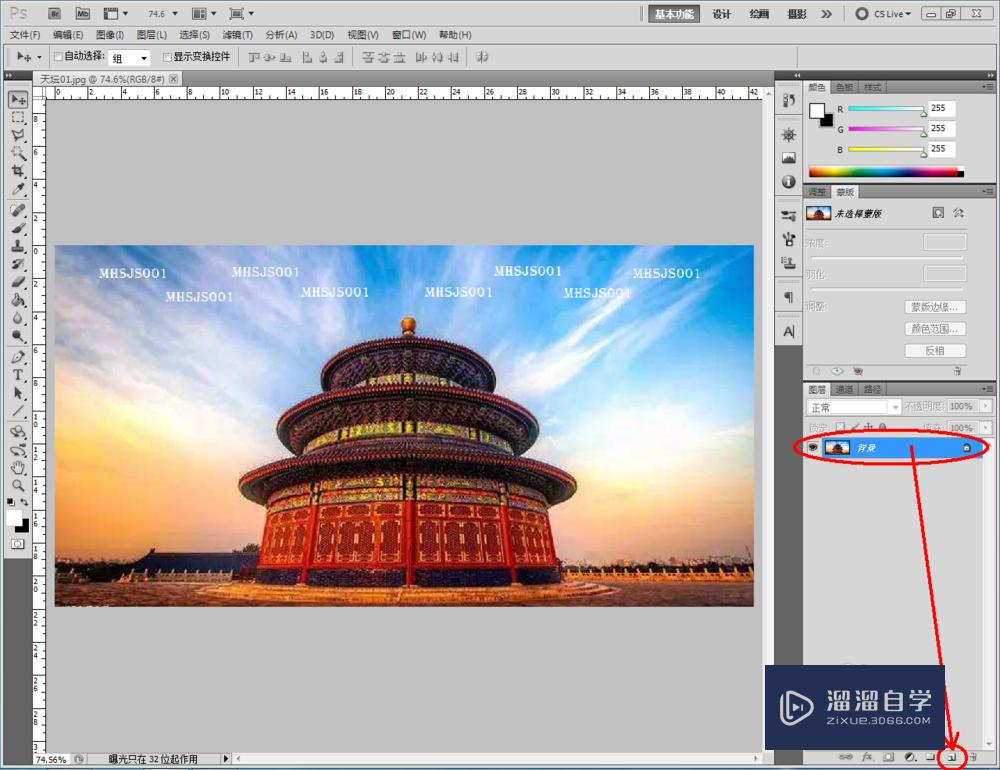The width and height of the screenshot is (1000, 770).
Task: Select the Hand tool
Action: point(18,468)
